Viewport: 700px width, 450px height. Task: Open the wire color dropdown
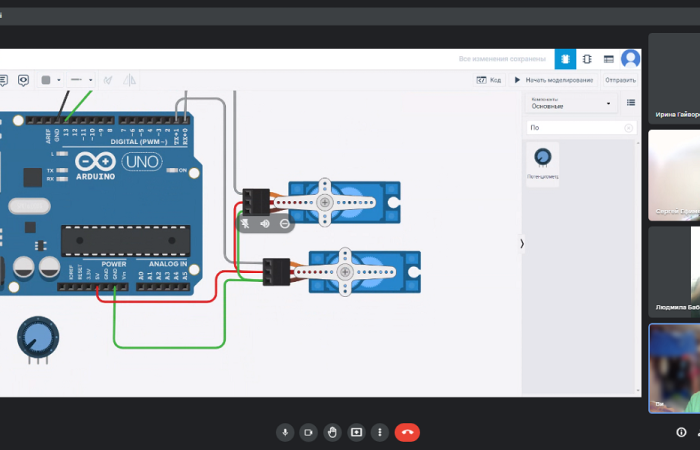click(51, 80)
